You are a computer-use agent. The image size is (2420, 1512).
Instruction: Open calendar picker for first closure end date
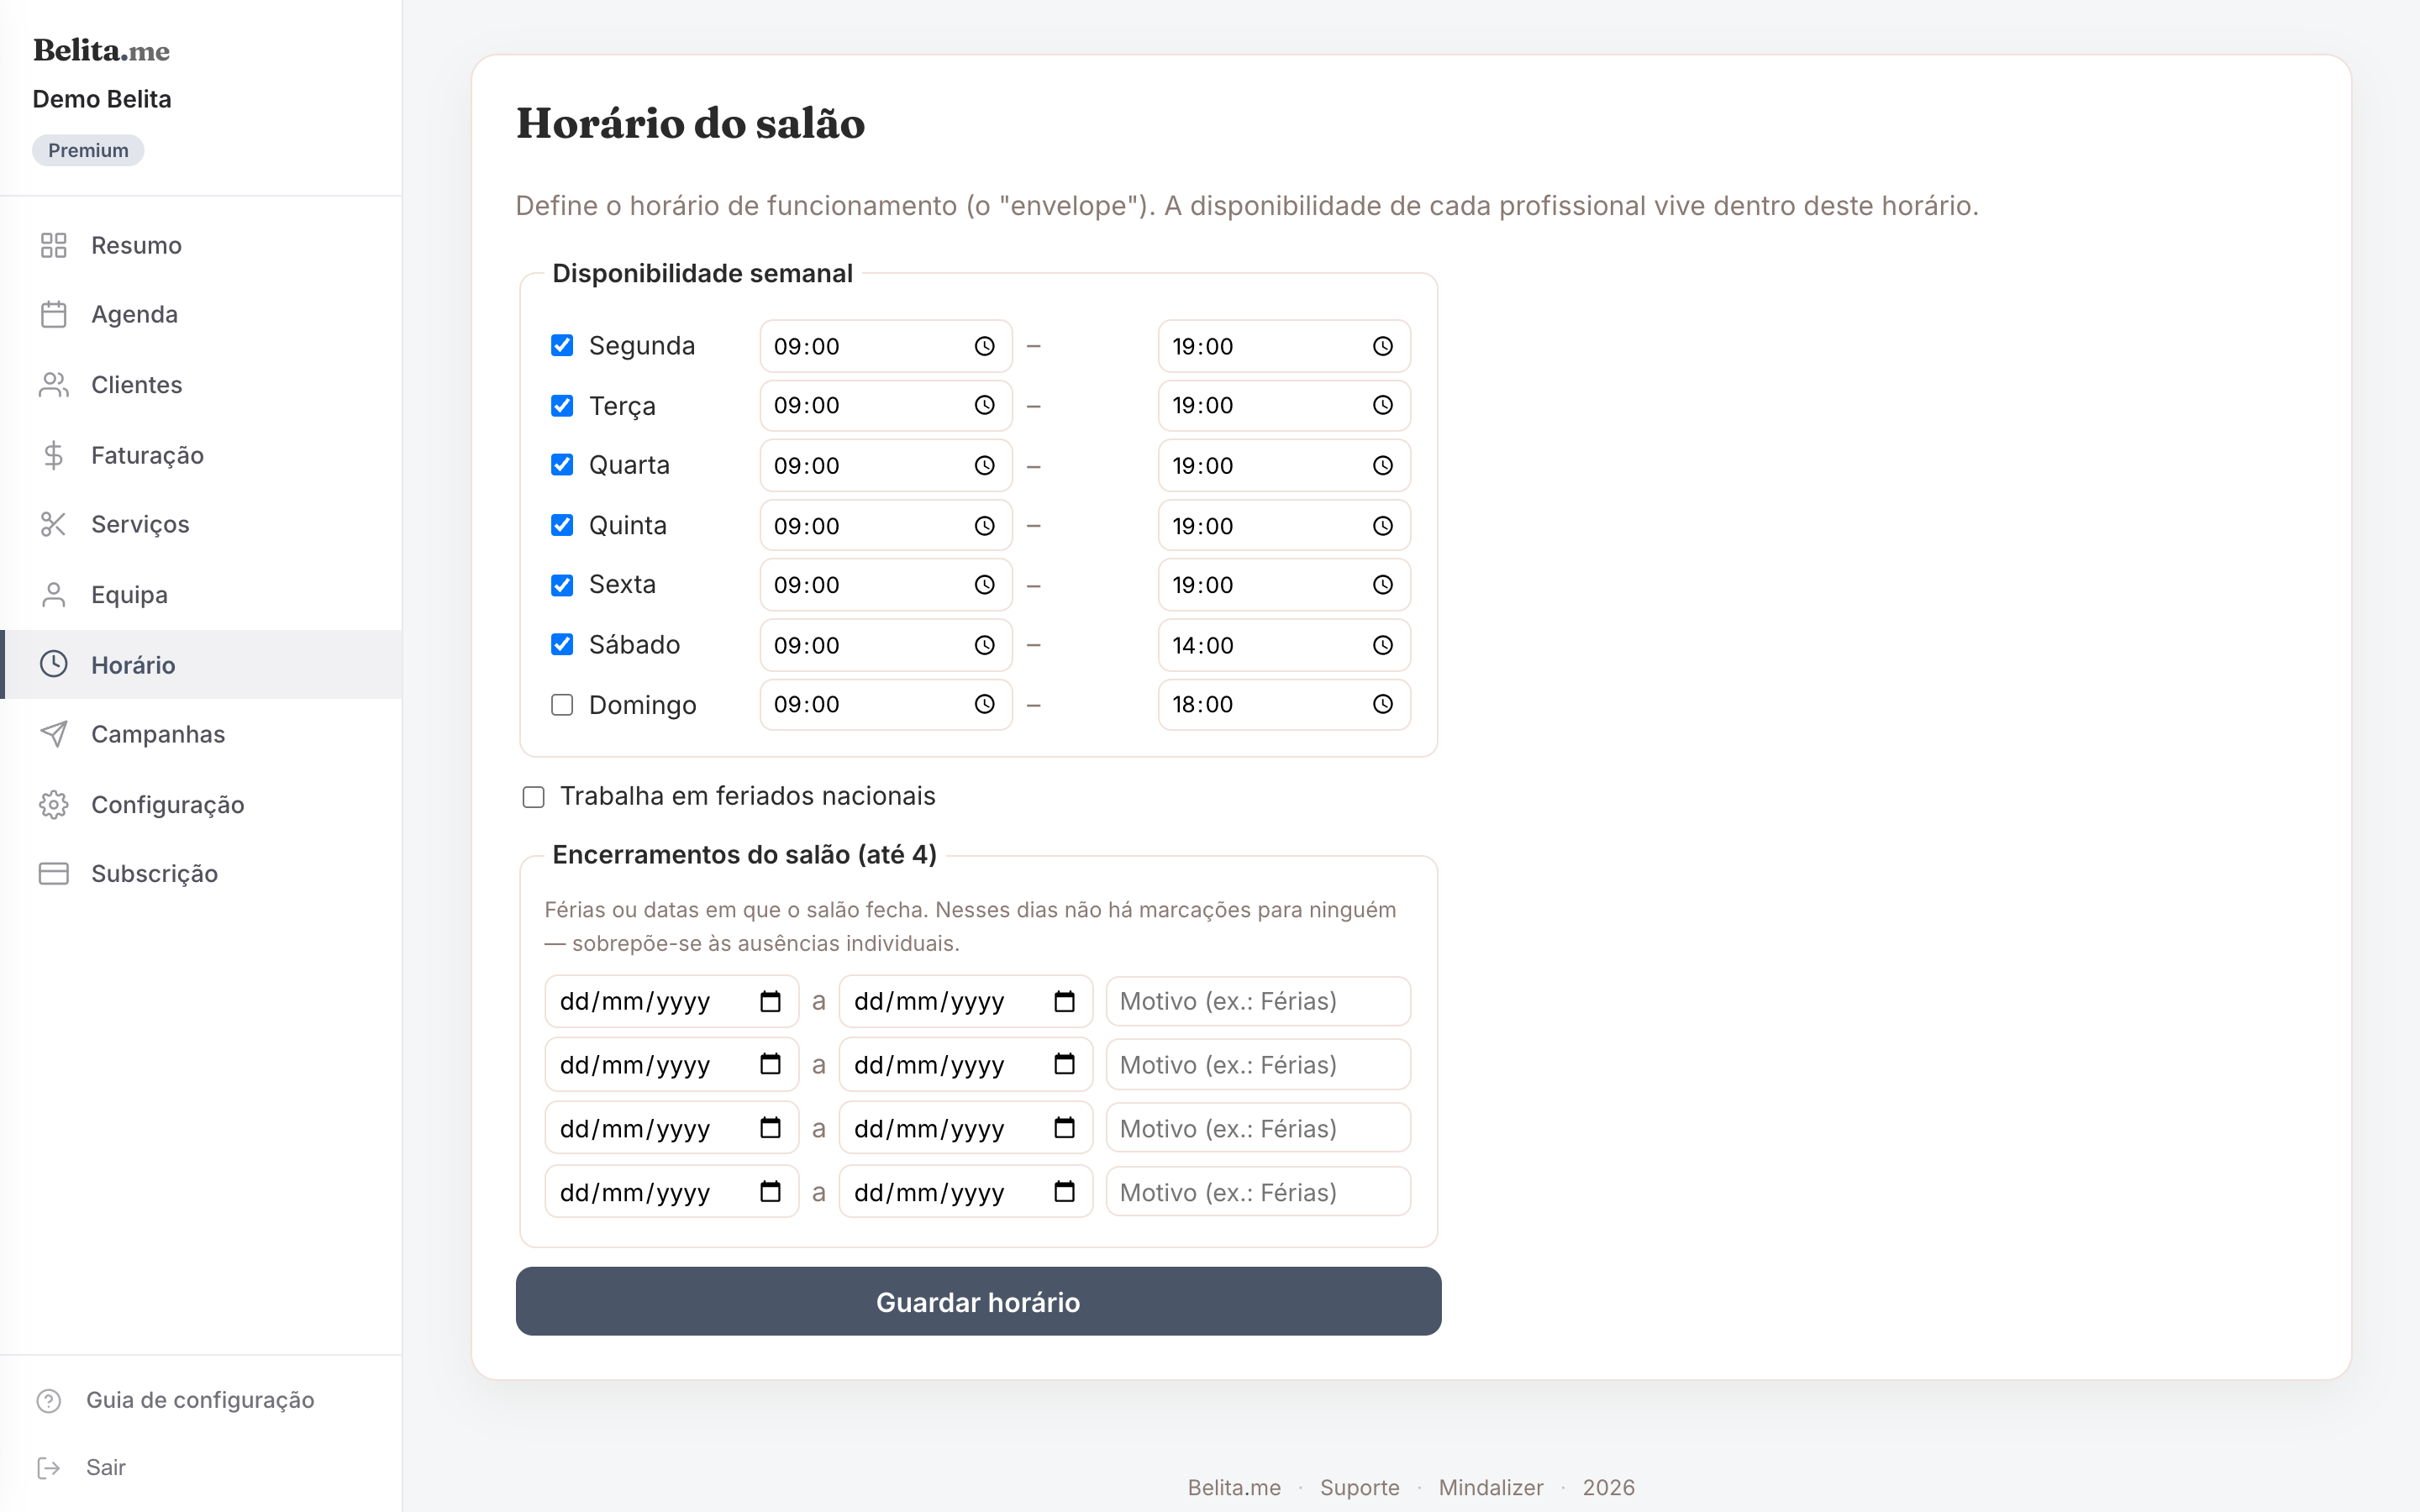click(1064, 1001)
